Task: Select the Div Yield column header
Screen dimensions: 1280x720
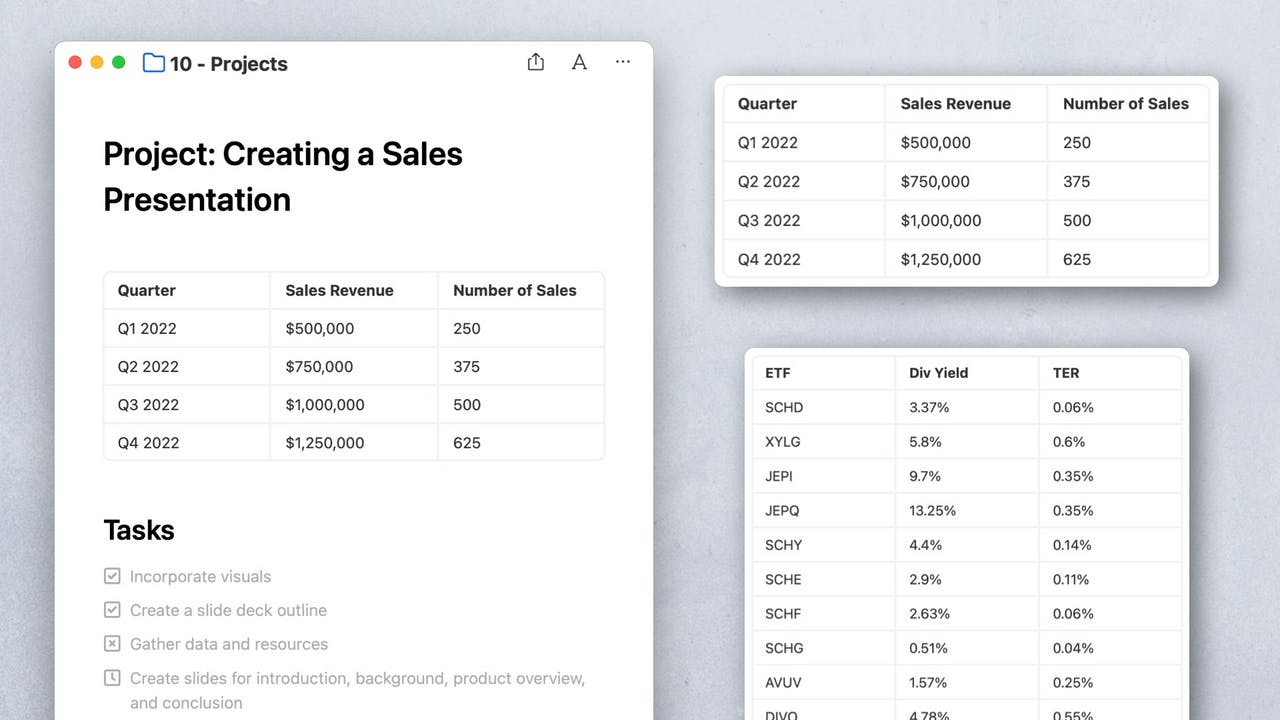Action: 938,373
